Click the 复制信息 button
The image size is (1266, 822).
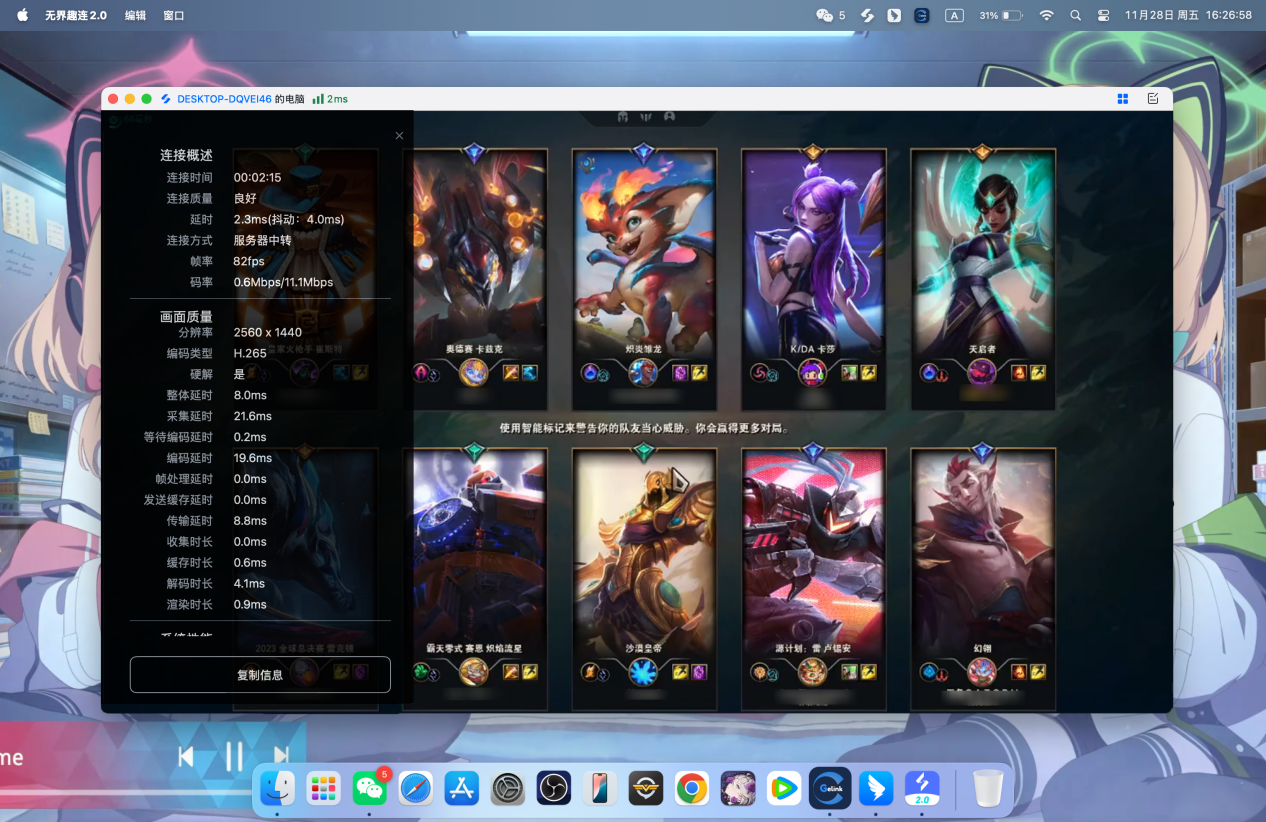point(260,675)
